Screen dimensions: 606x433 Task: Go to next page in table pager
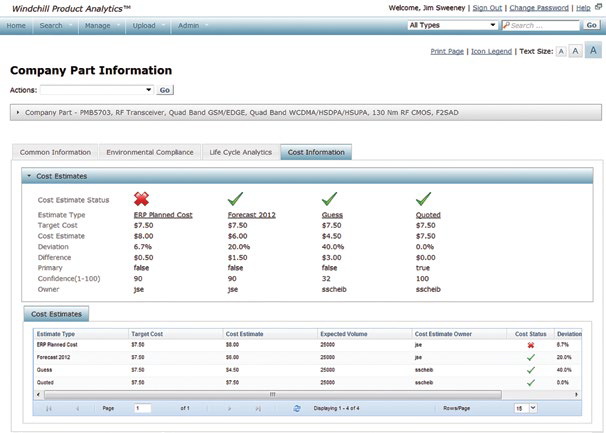coord(229,408)
